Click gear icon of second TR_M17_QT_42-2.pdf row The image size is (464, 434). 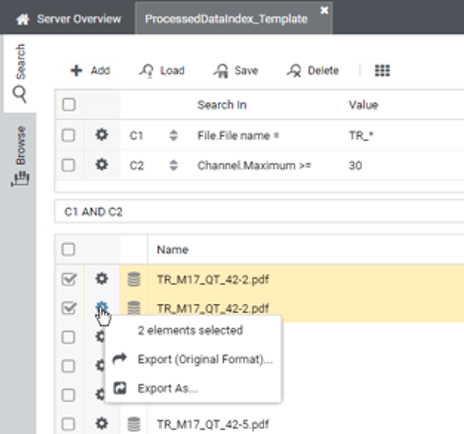[102, 307]
